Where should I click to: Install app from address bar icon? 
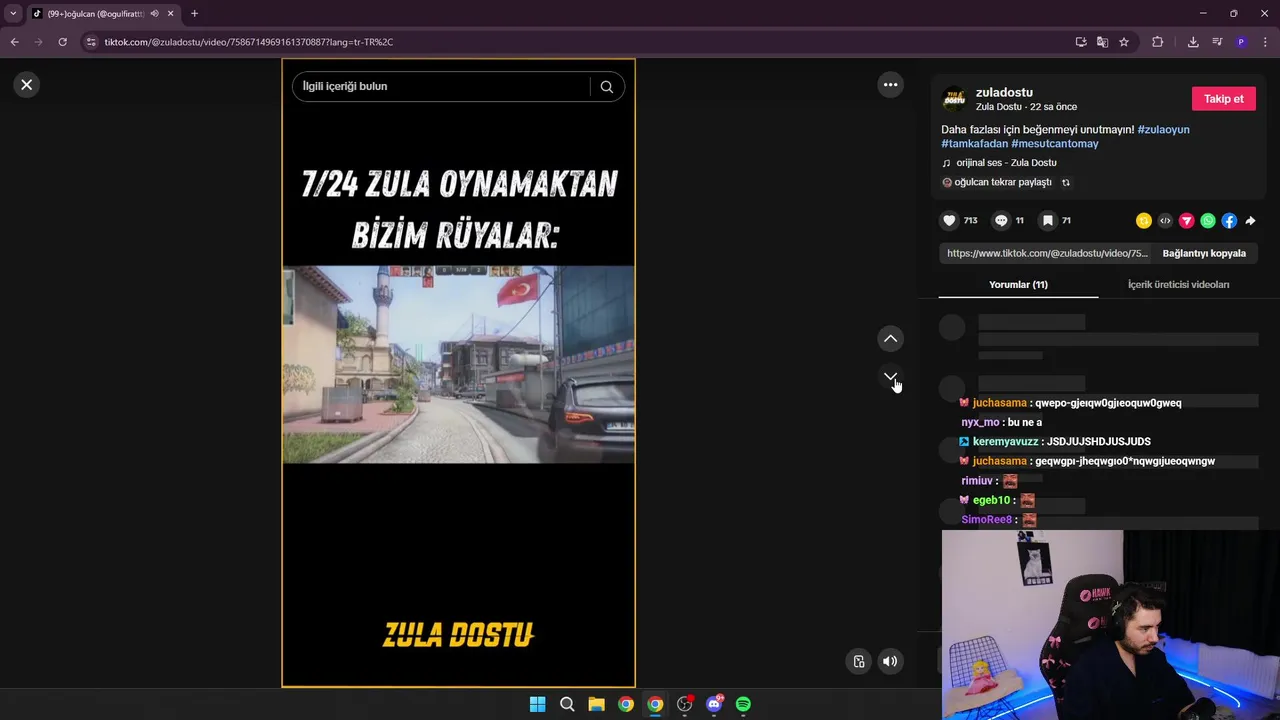1081,42
